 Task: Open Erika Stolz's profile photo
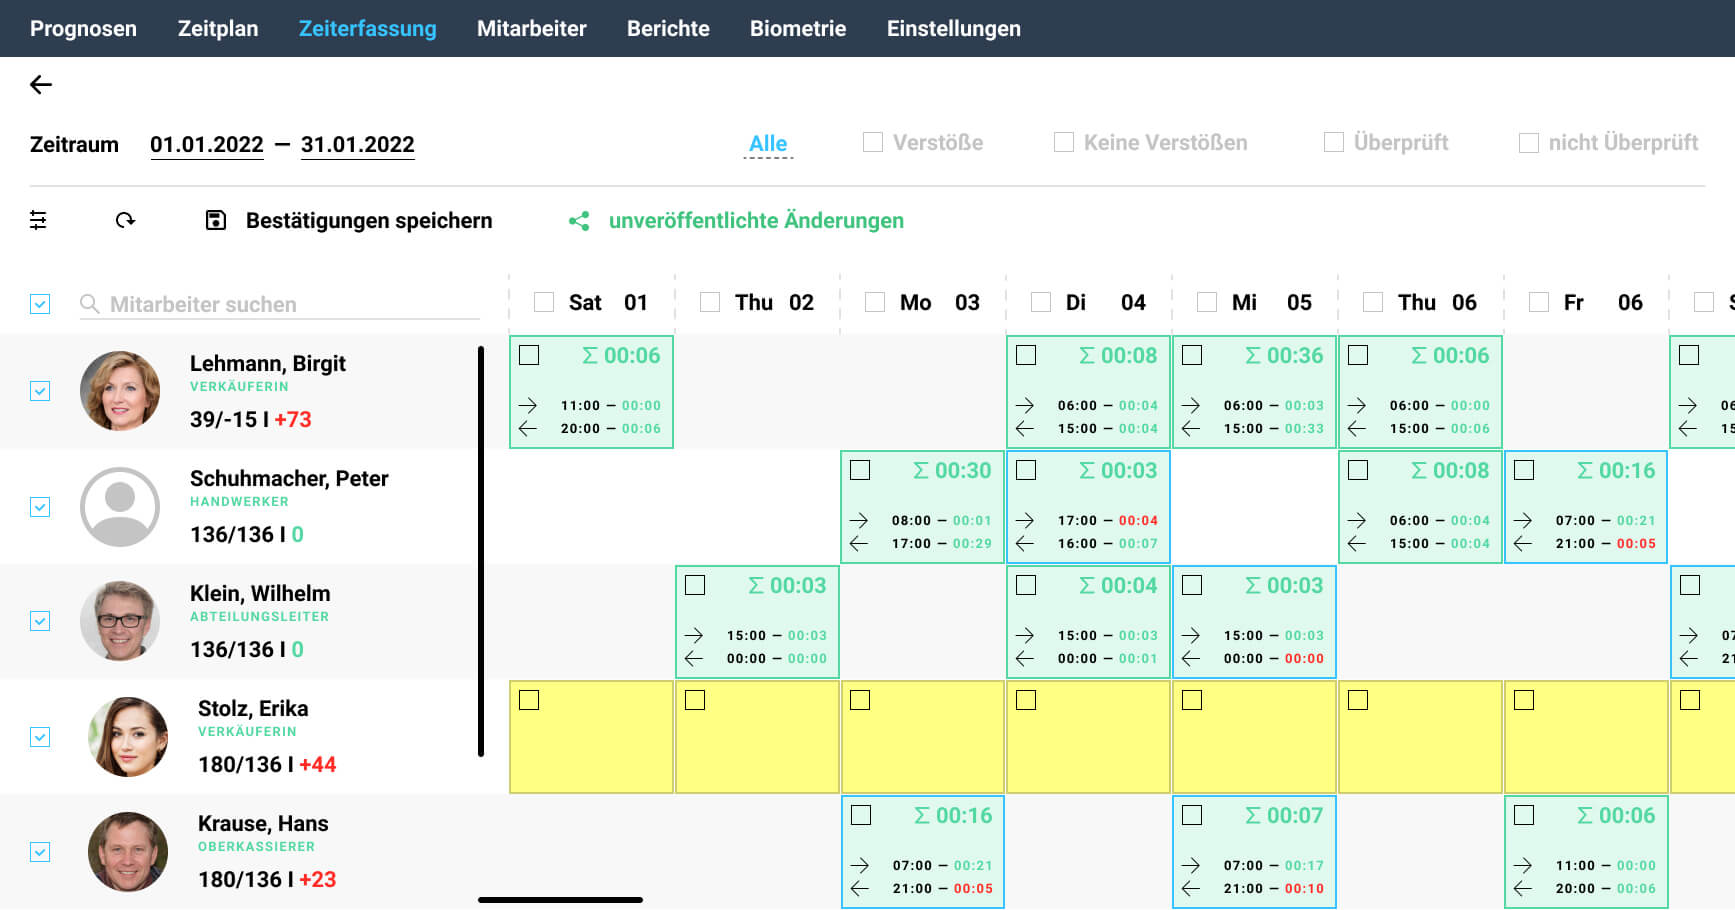(128, 737)
